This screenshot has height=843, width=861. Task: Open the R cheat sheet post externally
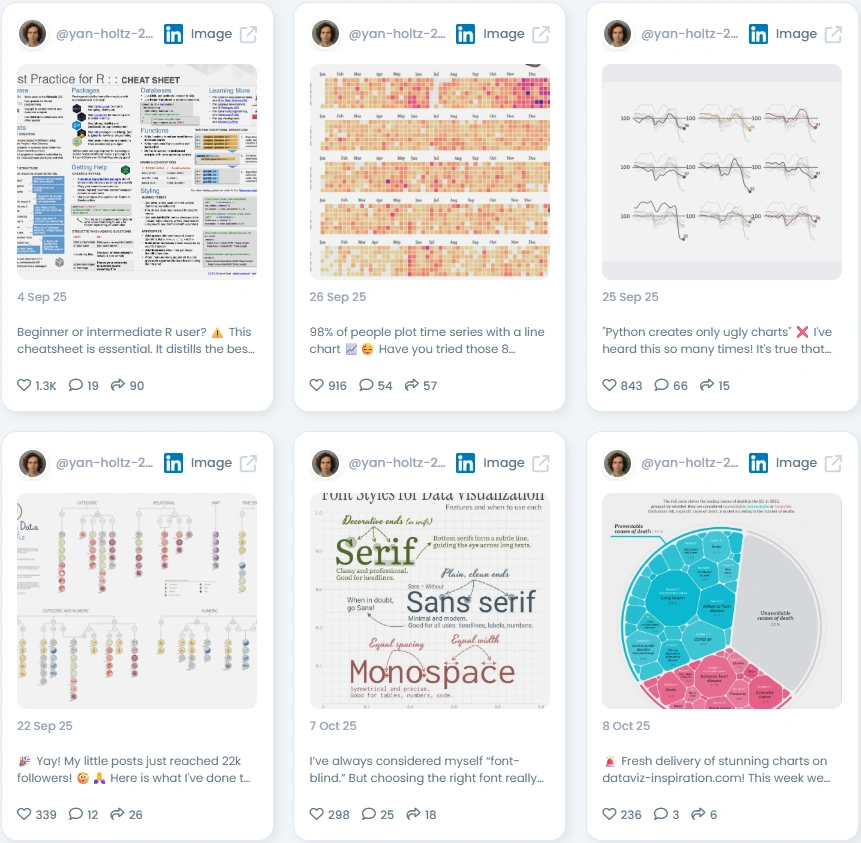(x=248, y=34)
